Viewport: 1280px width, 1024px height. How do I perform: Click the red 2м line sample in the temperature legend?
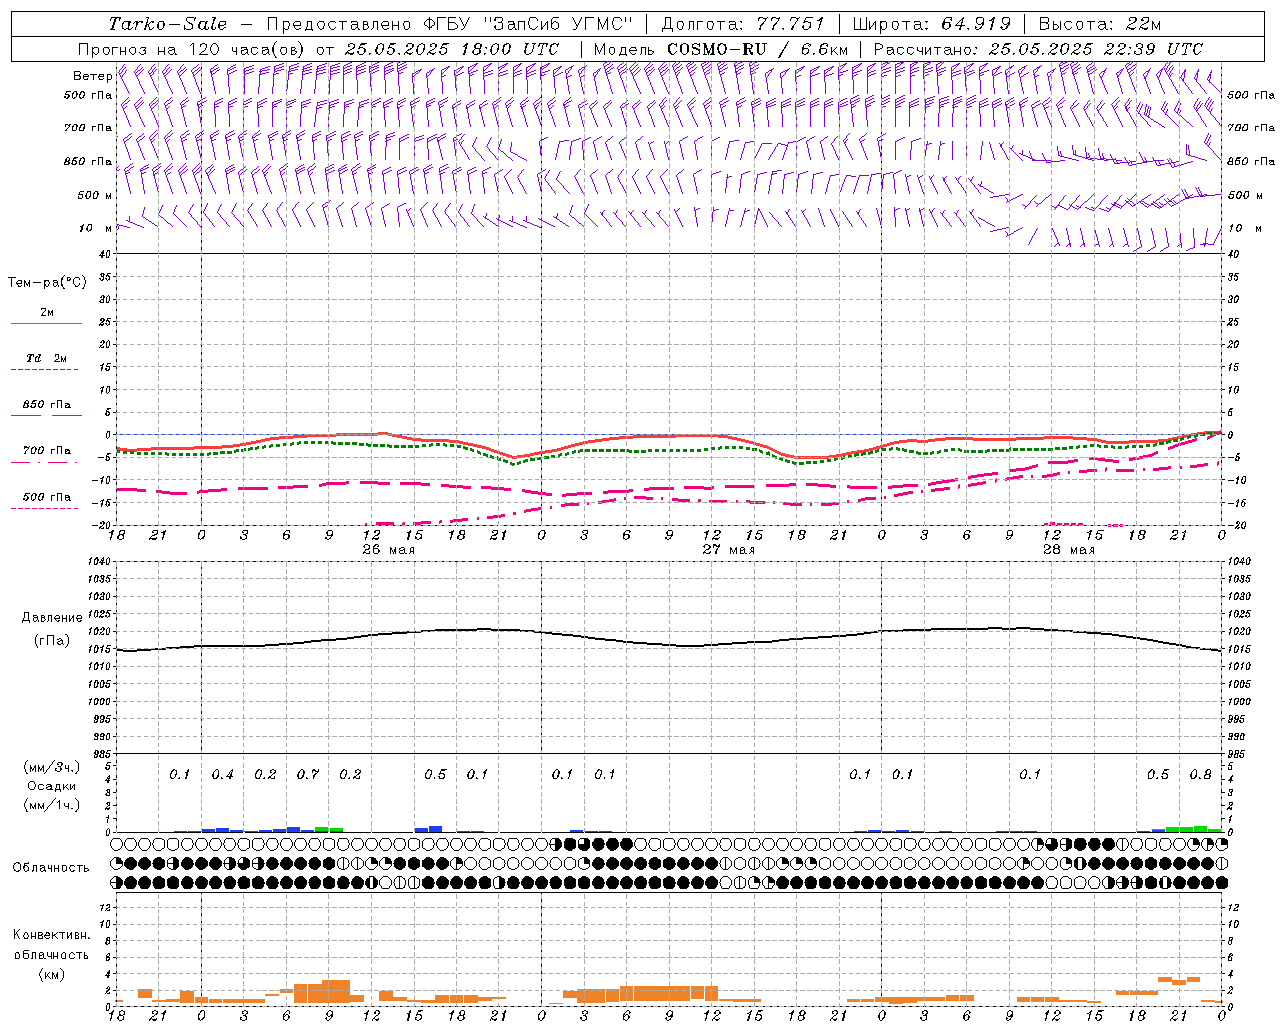point(46,324)
